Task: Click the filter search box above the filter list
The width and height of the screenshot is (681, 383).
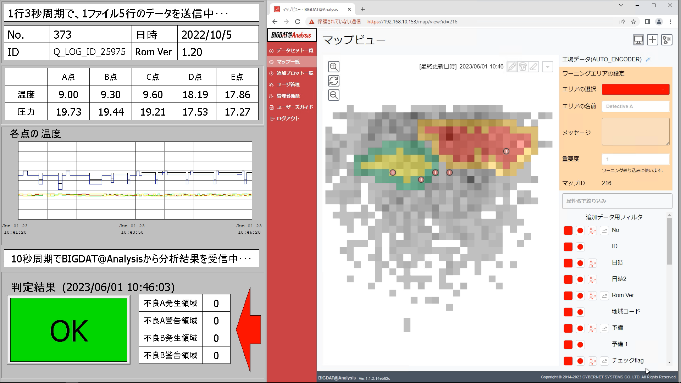Action: coord(617,201)
